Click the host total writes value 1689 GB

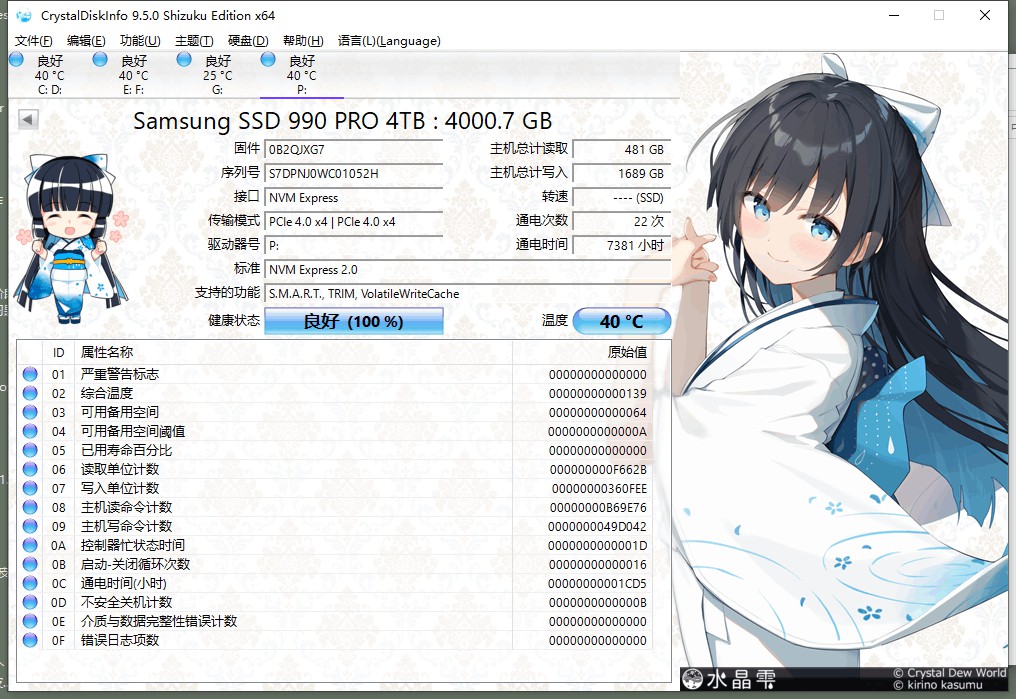tap(622, 174)
